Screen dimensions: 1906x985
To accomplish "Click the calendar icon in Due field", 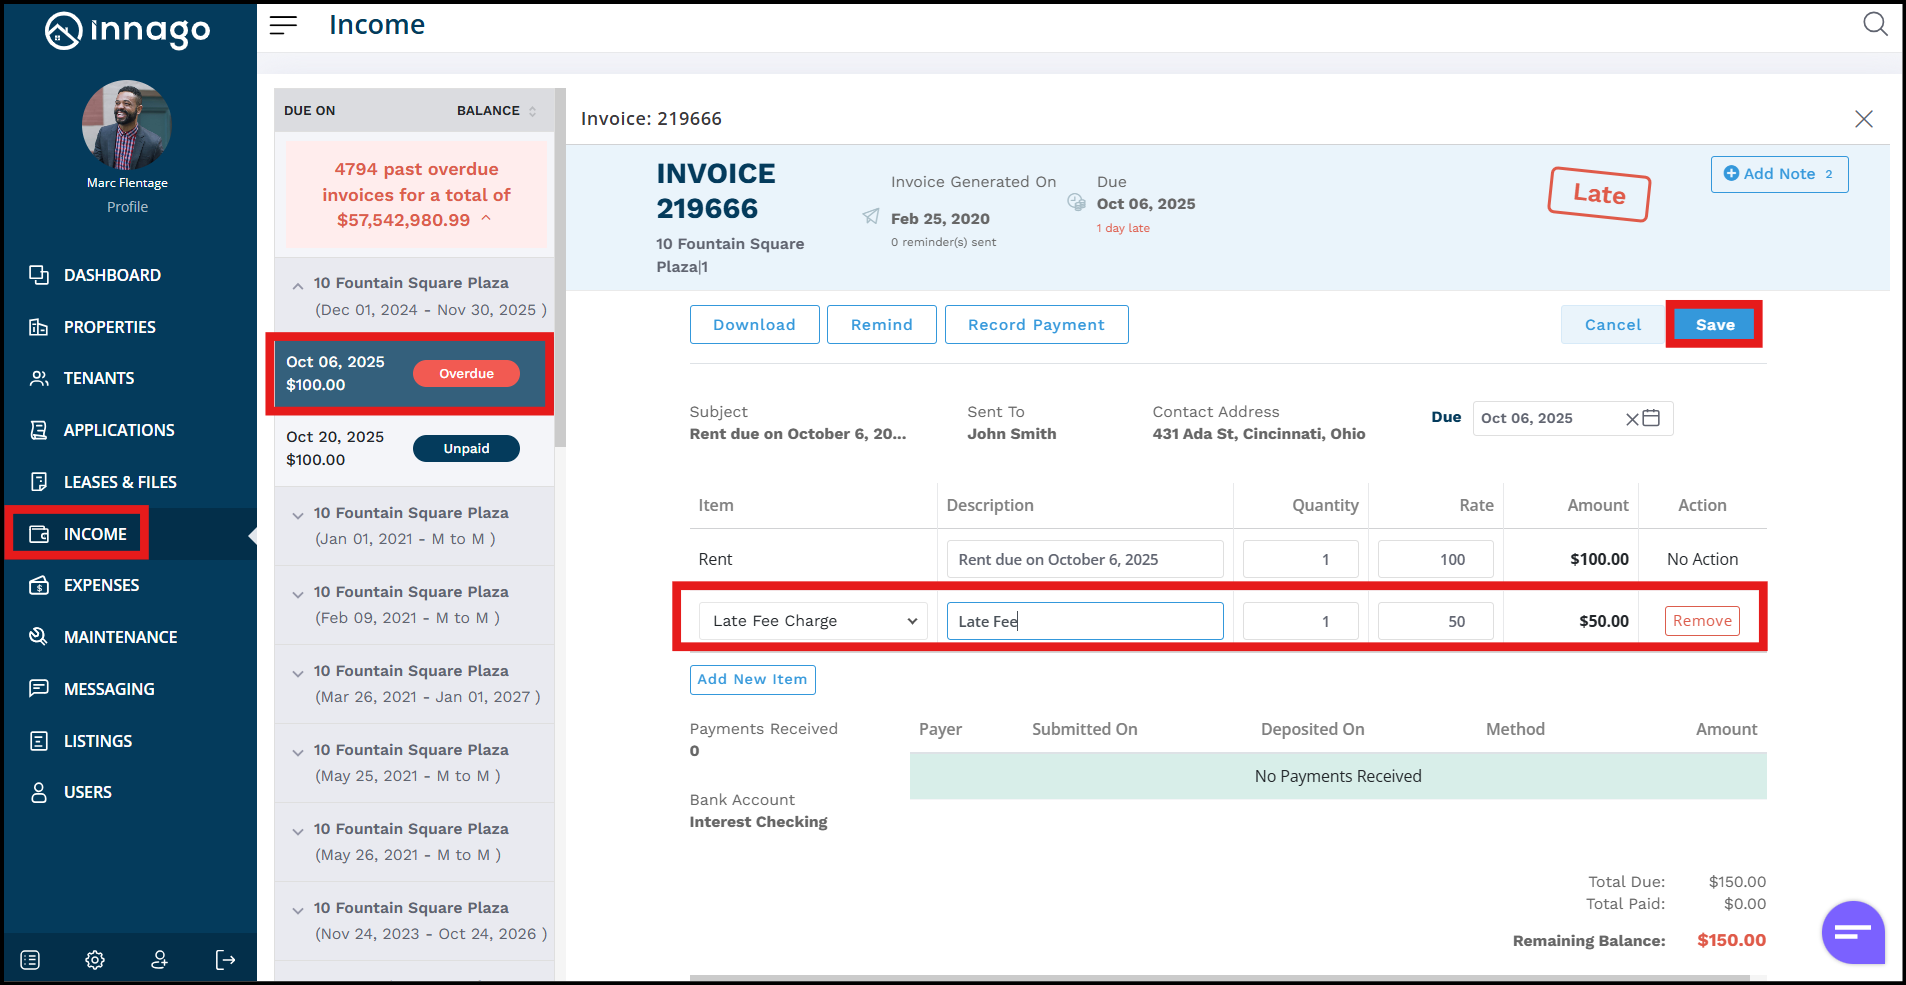I will (1651, 418).
